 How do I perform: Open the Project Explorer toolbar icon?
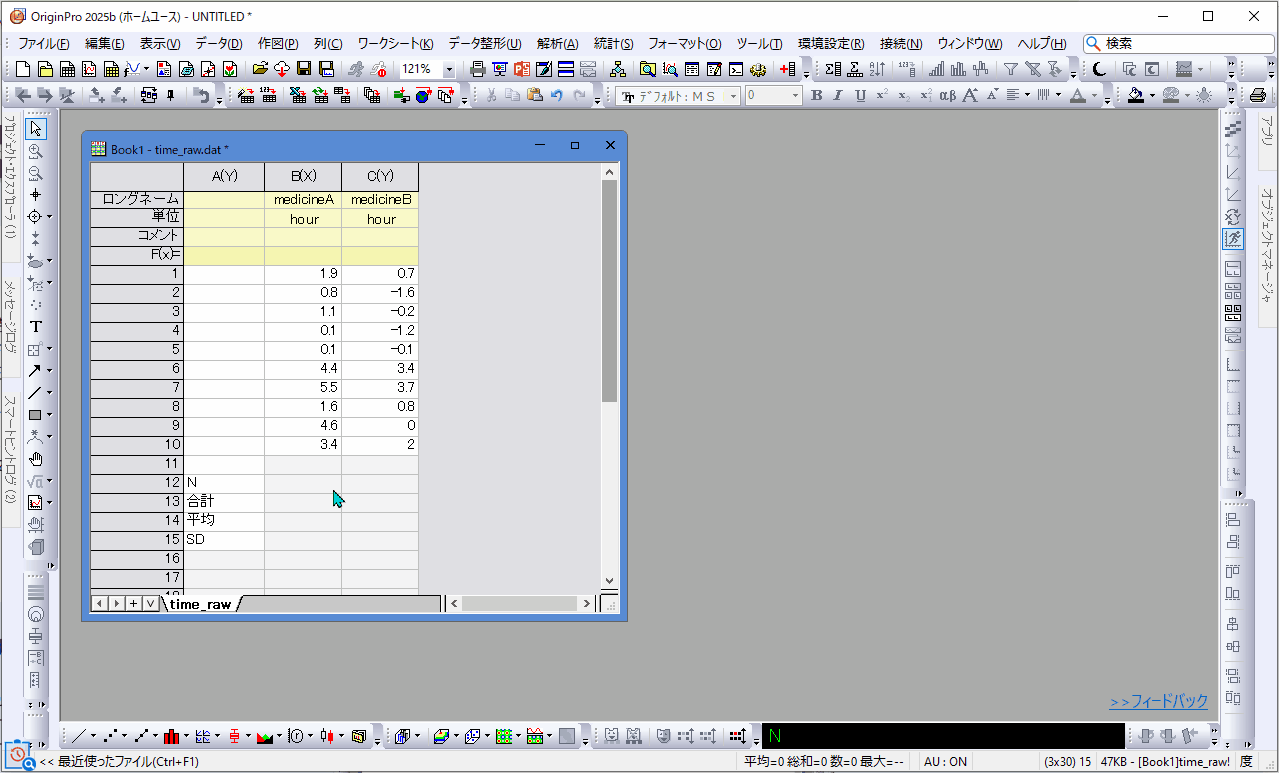[648, 69]
